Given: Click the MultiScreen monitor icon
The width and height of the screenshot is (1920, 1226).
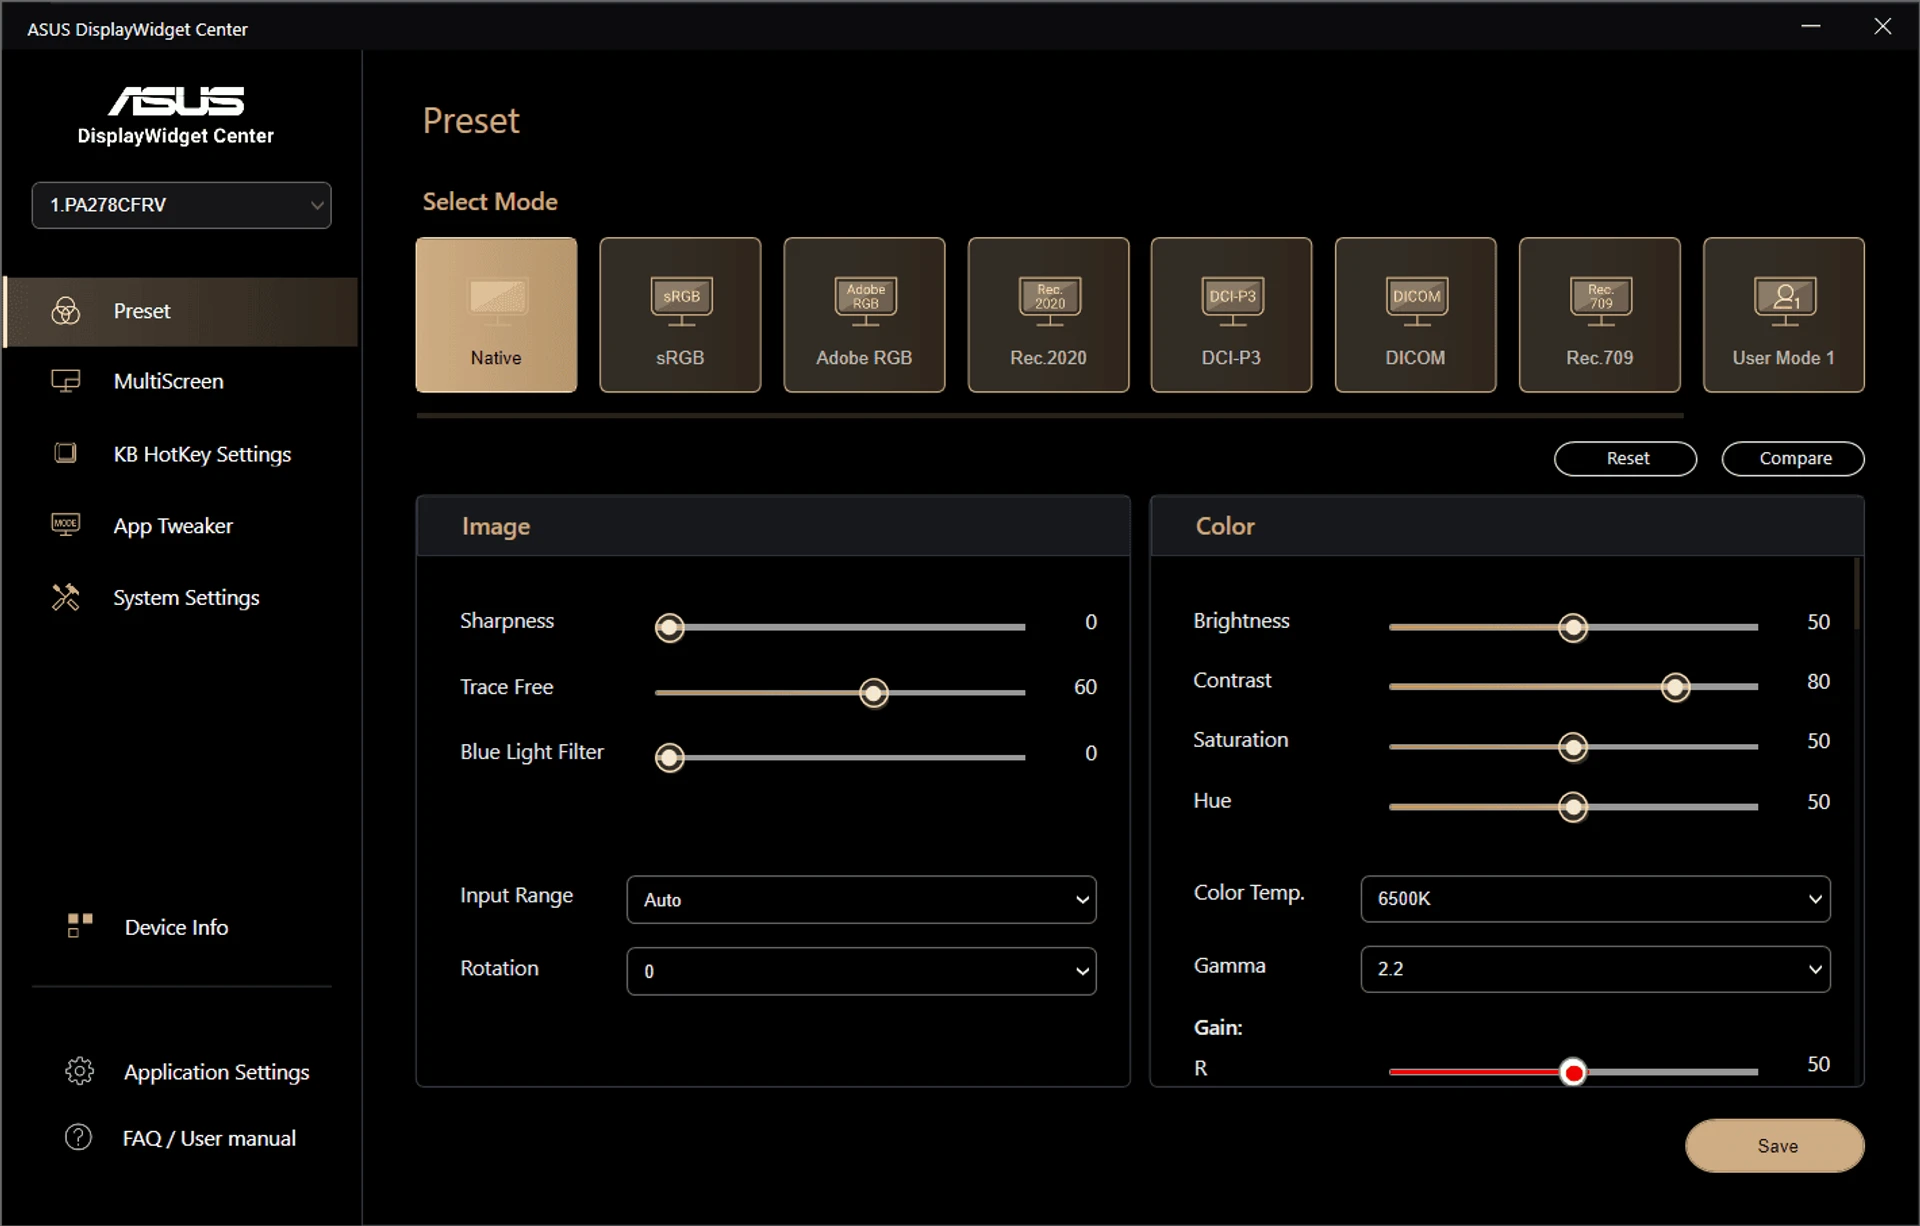Looking at the screenshot, I should point(66,381).
